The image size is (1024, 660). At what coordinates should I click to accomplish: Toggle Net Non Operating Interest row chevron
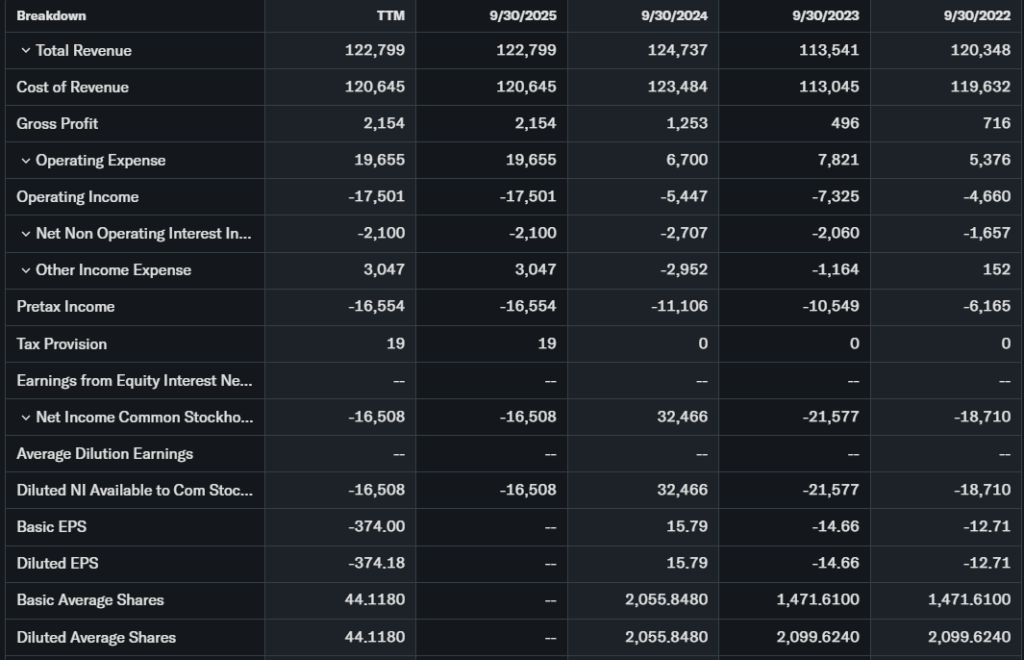[x=25, y=234]
